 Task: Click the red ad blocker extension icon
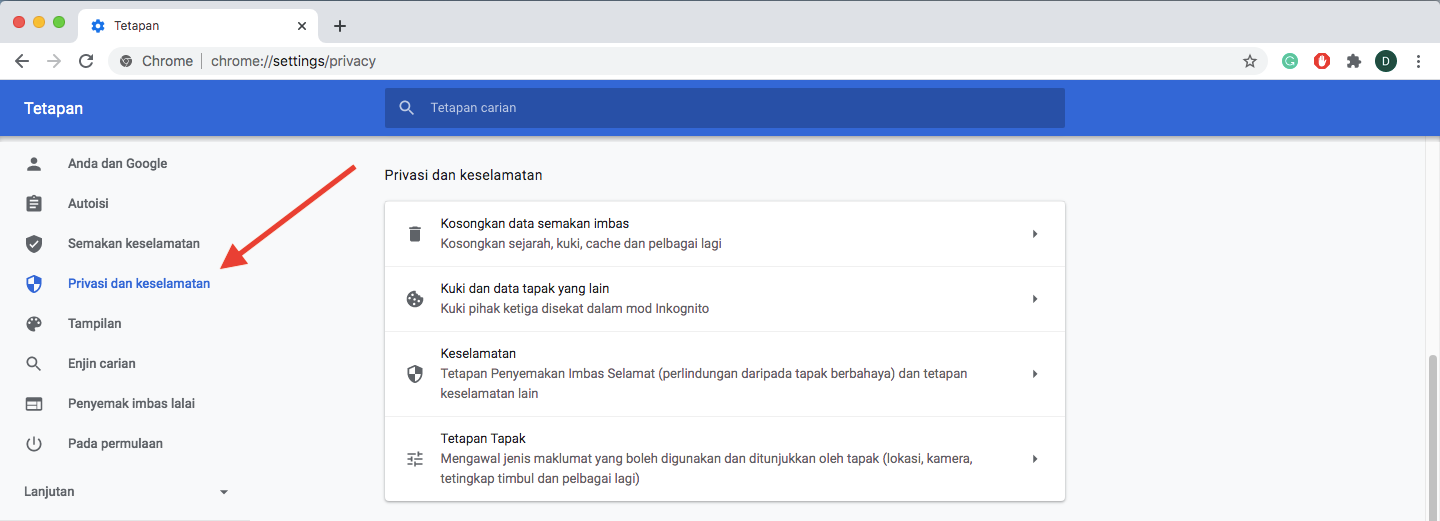pyautogui.click(x=1322, y=61)
